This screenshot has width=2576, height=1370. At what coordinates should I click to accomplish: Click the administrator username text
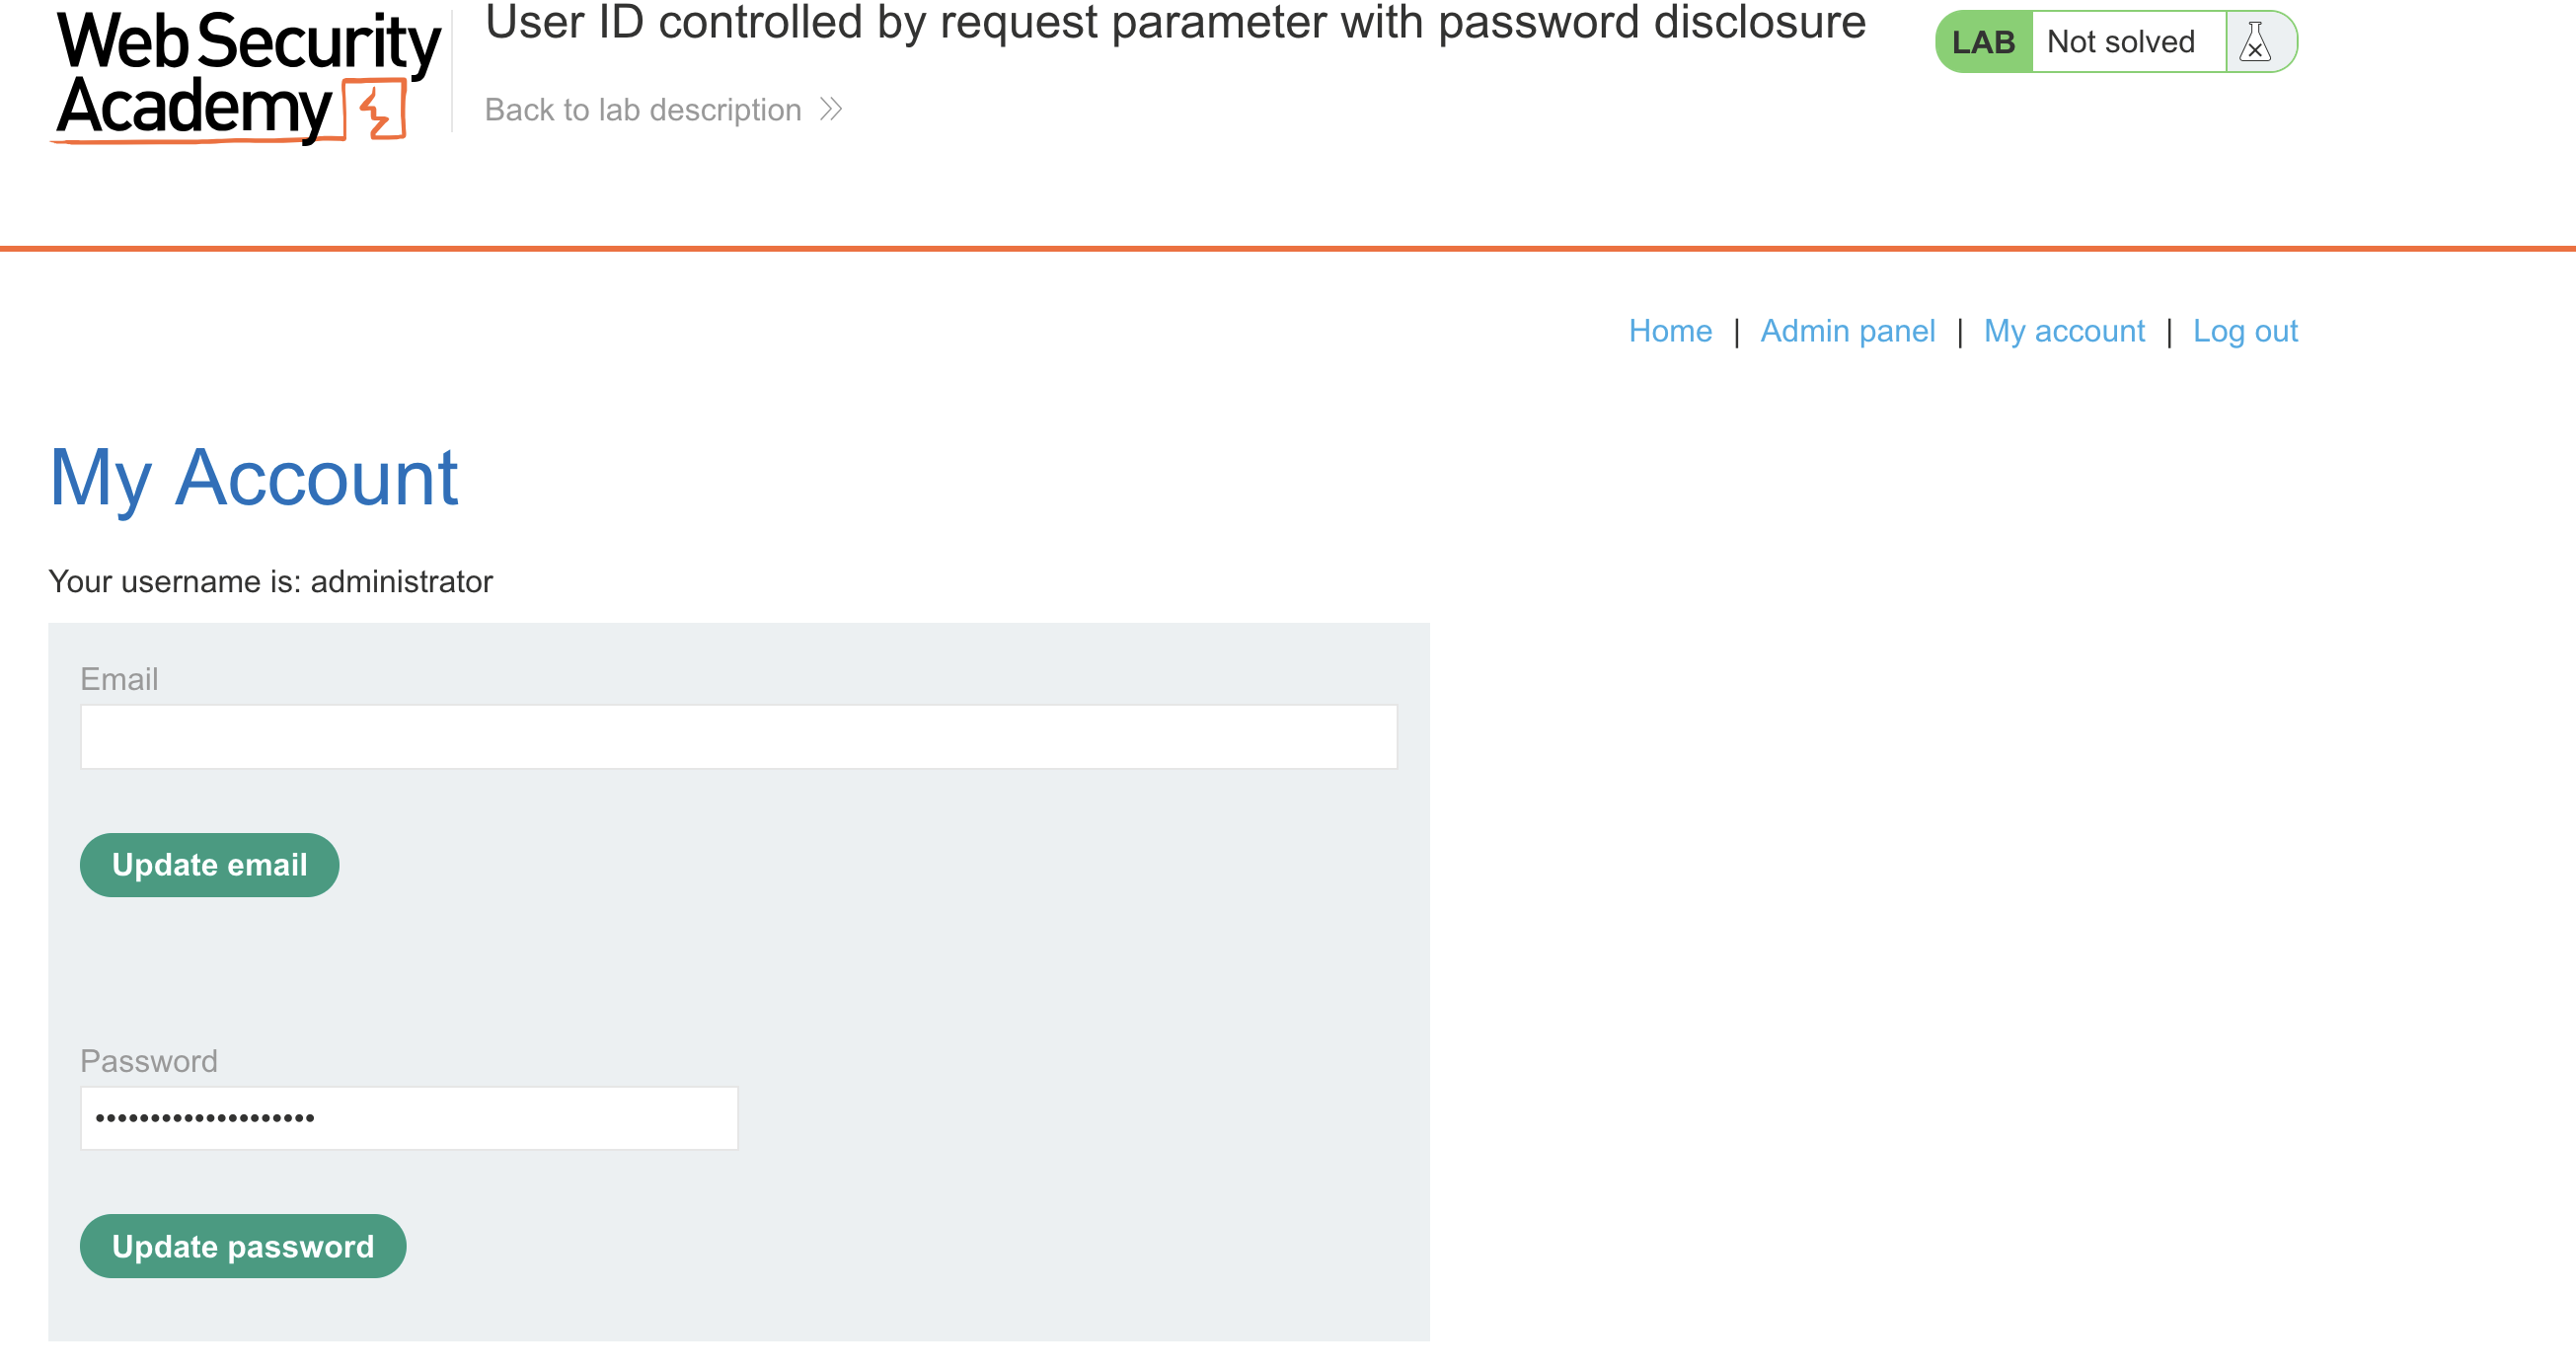tap(401, 581)
